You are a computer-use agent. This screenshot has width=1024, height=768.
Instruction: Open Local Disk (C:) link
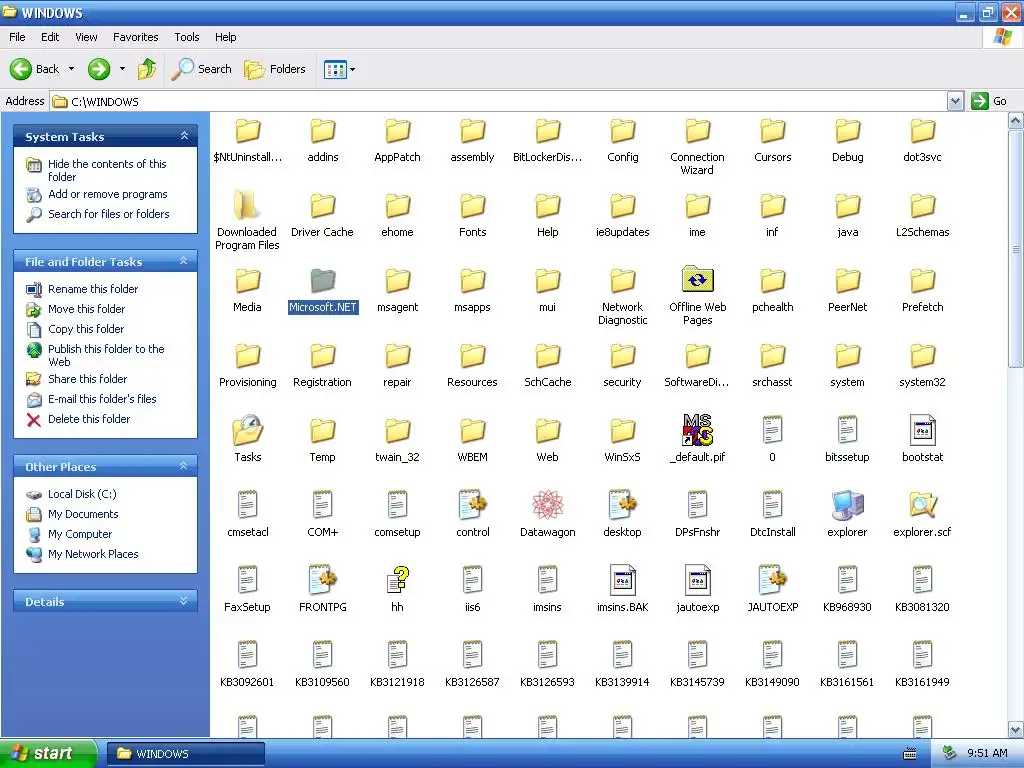[82, 494]
